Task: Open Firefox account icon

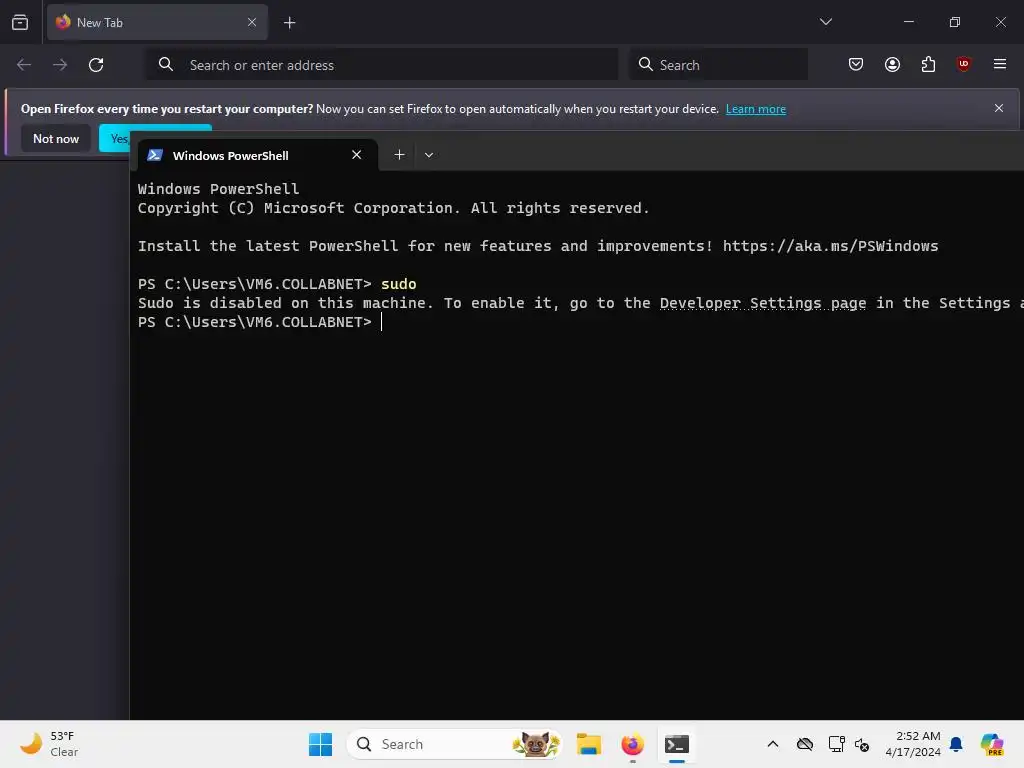Action: pos(892,64)
